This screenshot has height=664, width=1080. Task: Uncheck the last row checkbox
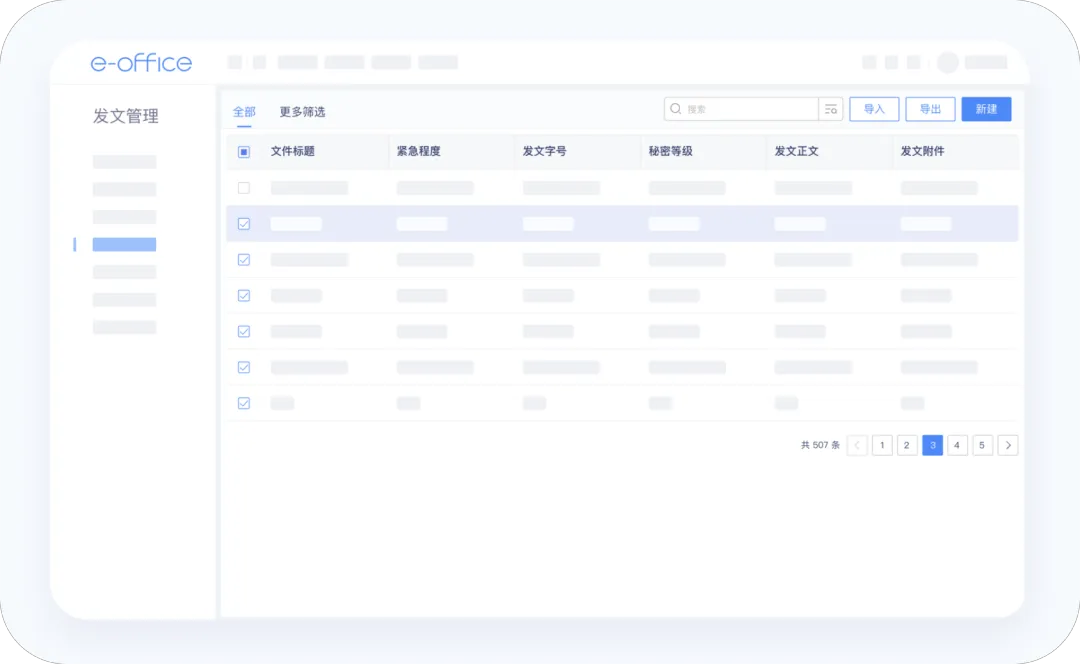(244, 403)
